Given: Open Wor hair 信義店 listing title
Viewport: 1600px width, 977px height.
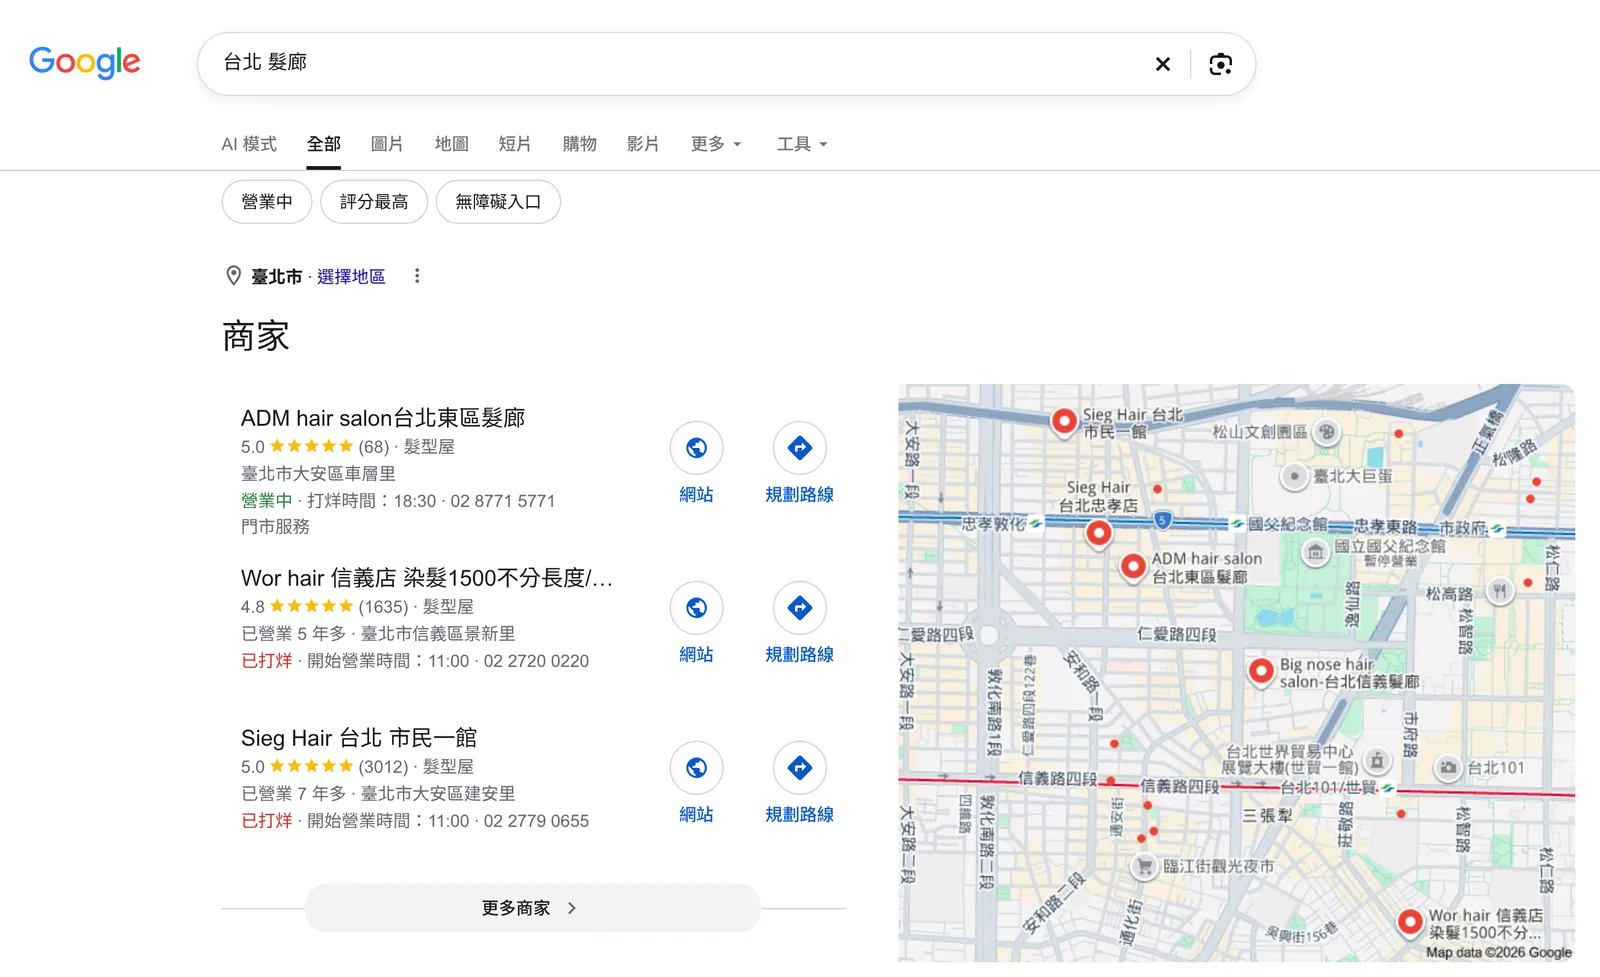Looking at the screenshot, I should tap(427, 578).
